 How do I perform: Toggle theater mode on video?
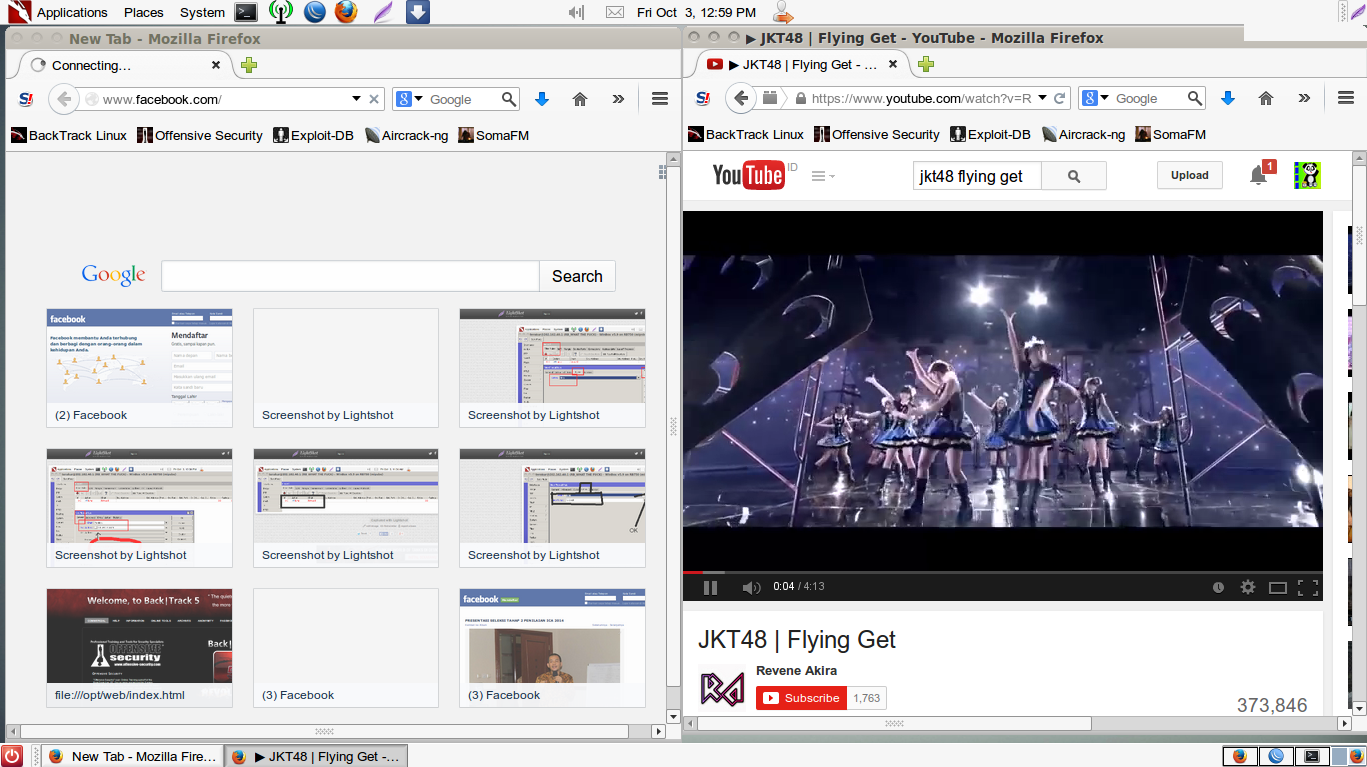tap(1277, 588)
